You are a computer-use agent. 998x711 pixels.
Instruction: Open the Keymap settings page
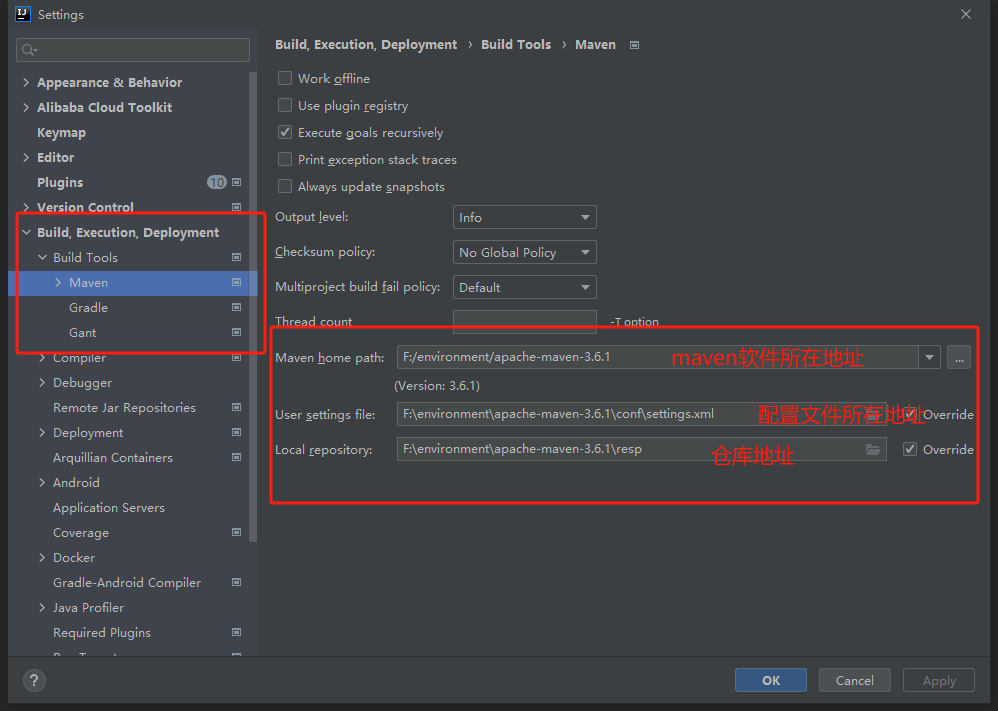coord(61,133)
